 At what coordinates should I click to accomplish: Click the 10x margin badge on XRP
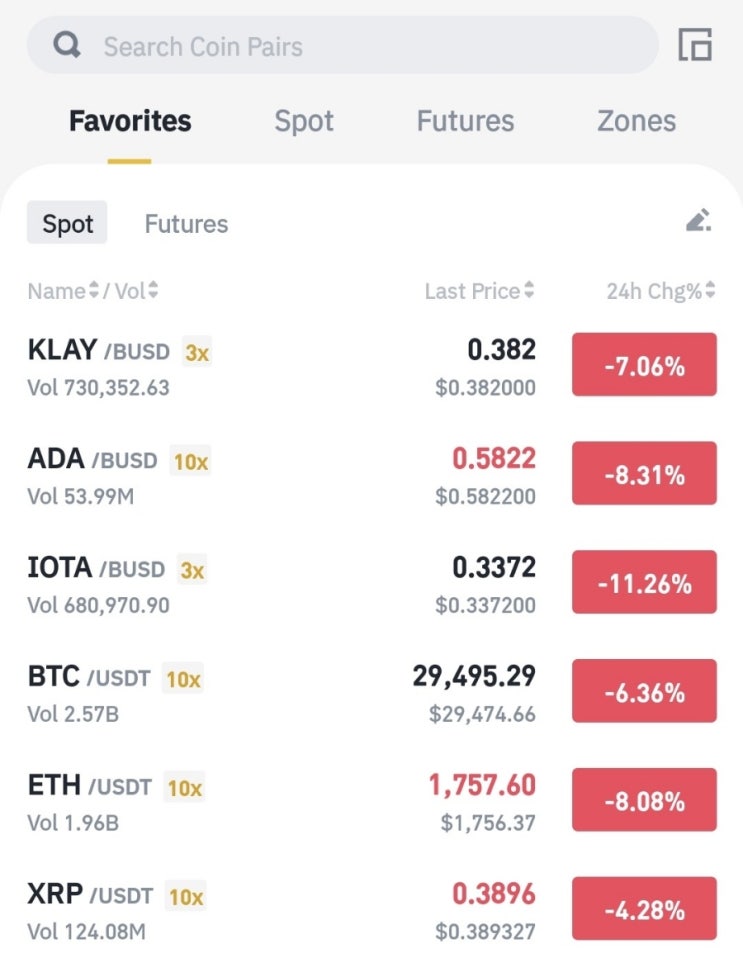pyautogui.click(x=186, y=896)
